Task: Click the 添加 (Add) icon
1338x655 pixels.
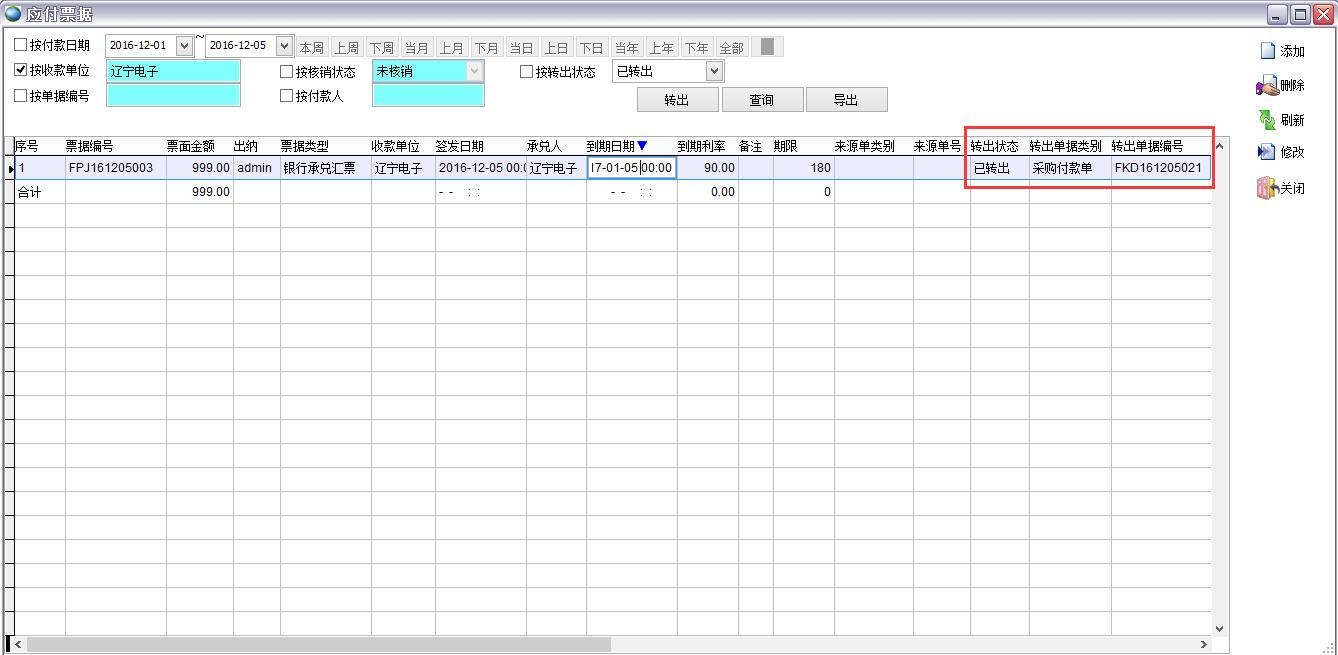Action: click(1267, 51)
